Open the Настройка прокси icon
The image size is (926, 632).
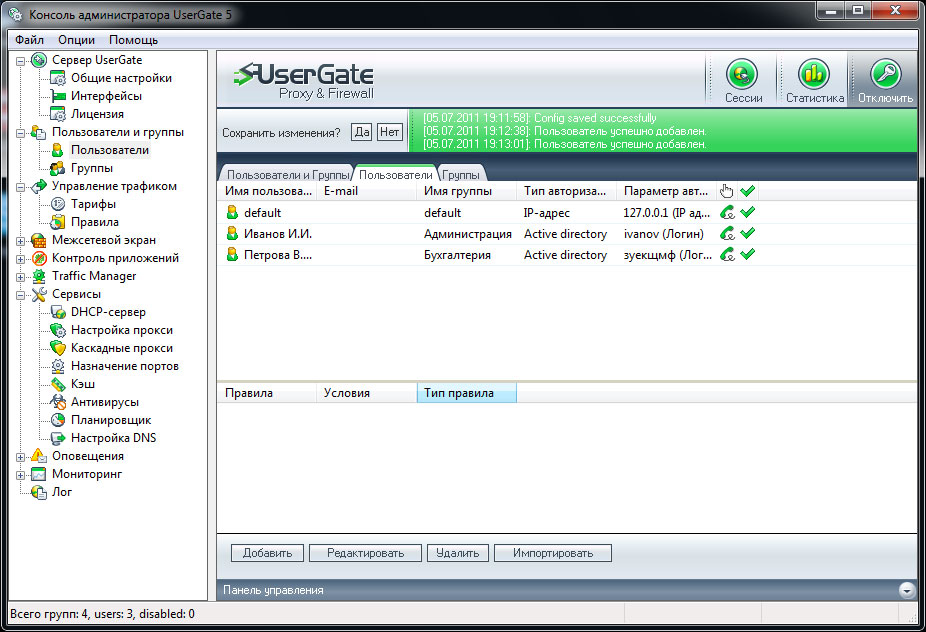coord(58,330)
